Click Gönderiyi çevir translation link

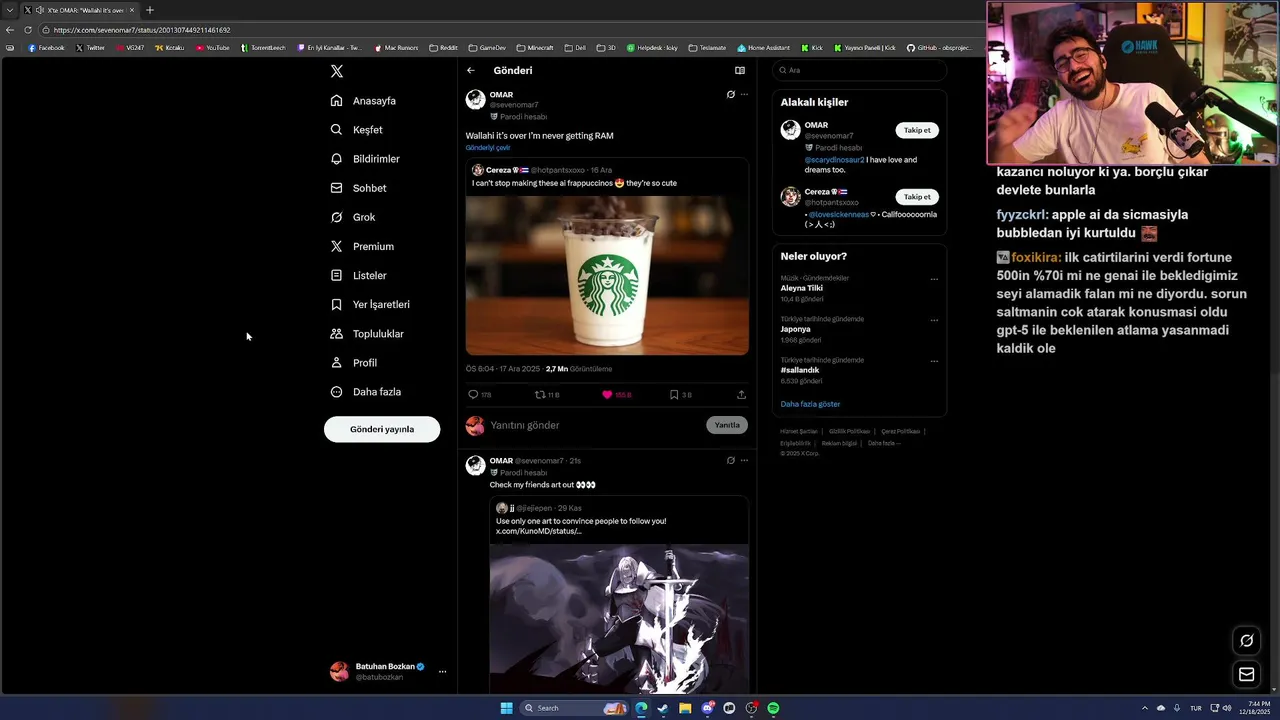pos(488,148)
